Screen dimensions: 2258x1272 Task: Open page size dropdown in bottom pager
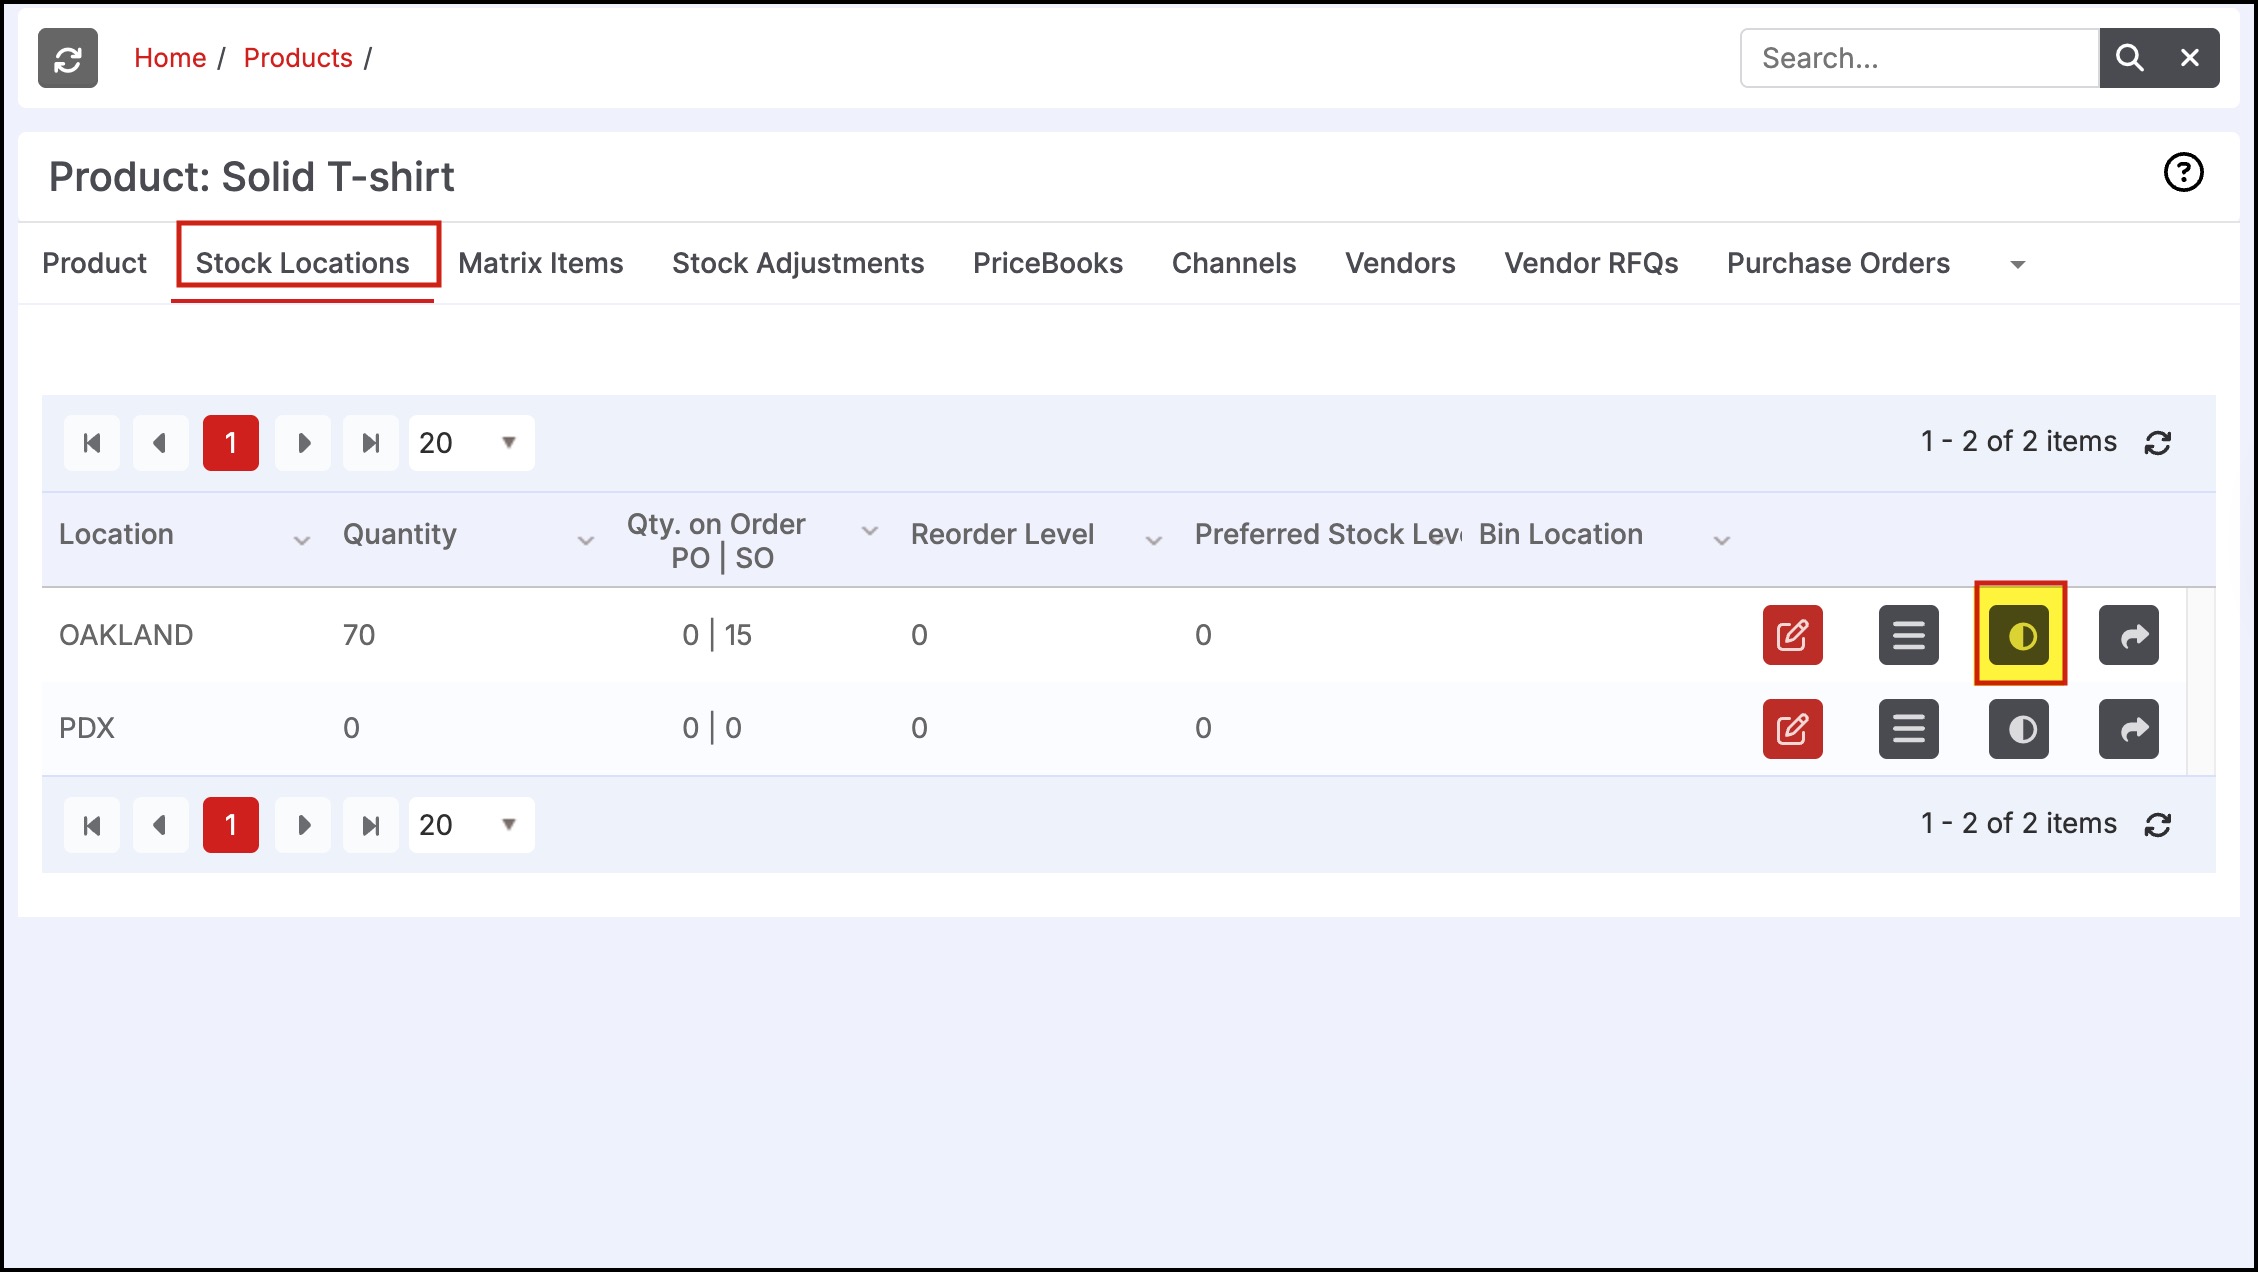point(471,825)
